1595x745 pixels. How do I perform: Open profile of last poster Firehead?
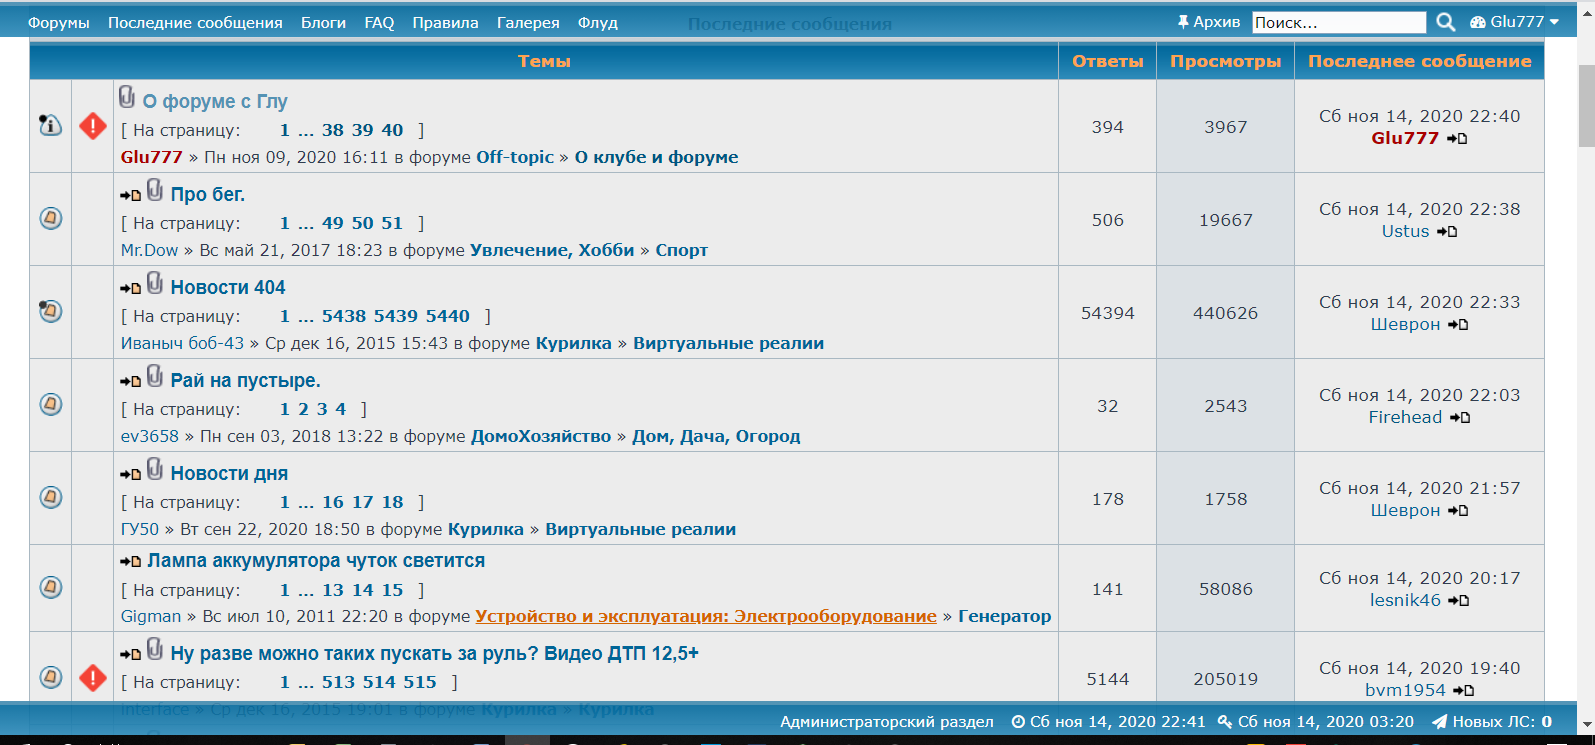[x=1405, y=417]
